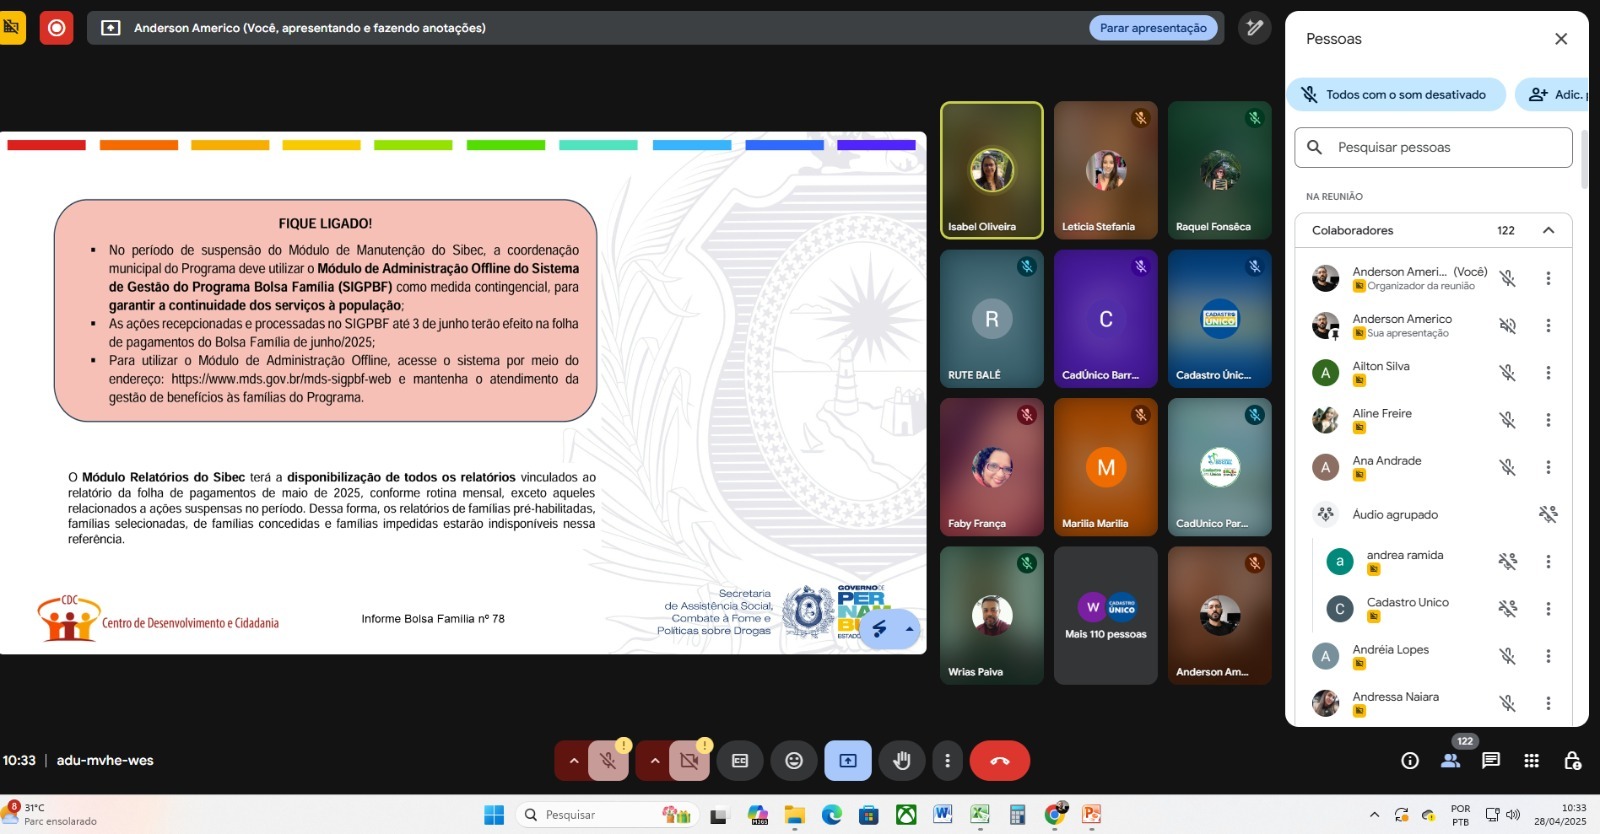The width and height of the screenshot is (1600, 834).
Task: Open meeting details info icon
Action: point(1410,761)
